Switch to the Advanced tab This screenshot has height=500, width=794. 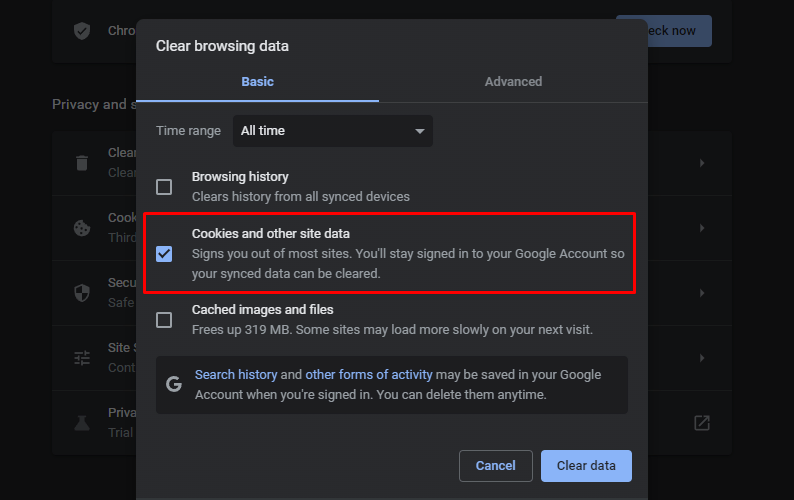(513, 82)
